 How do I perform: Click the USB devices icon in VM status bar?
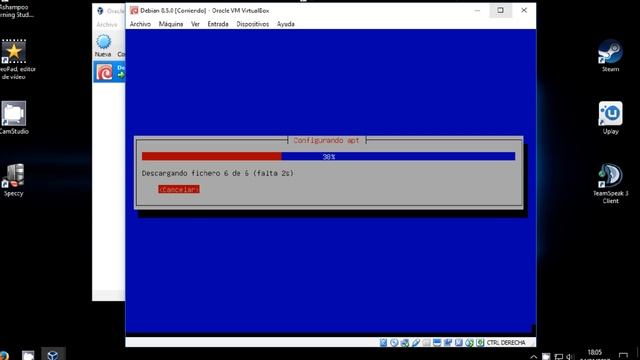click(x=416, y=342)
